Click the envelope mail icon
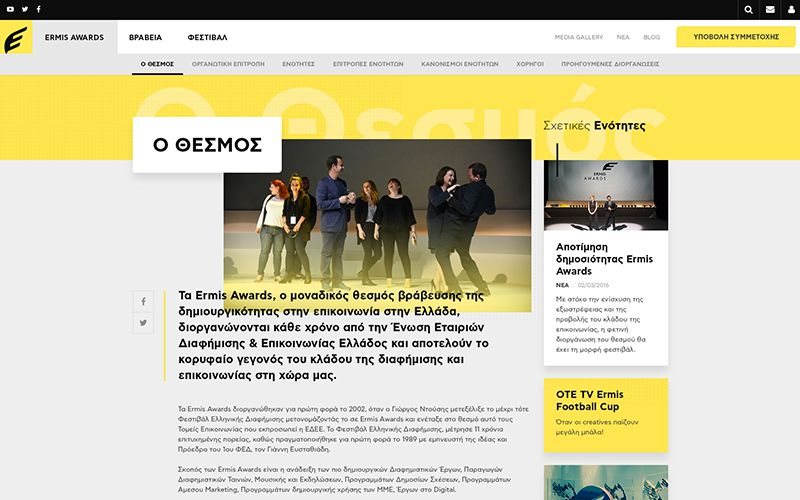 pyautogui.click(x=770, y=10)
